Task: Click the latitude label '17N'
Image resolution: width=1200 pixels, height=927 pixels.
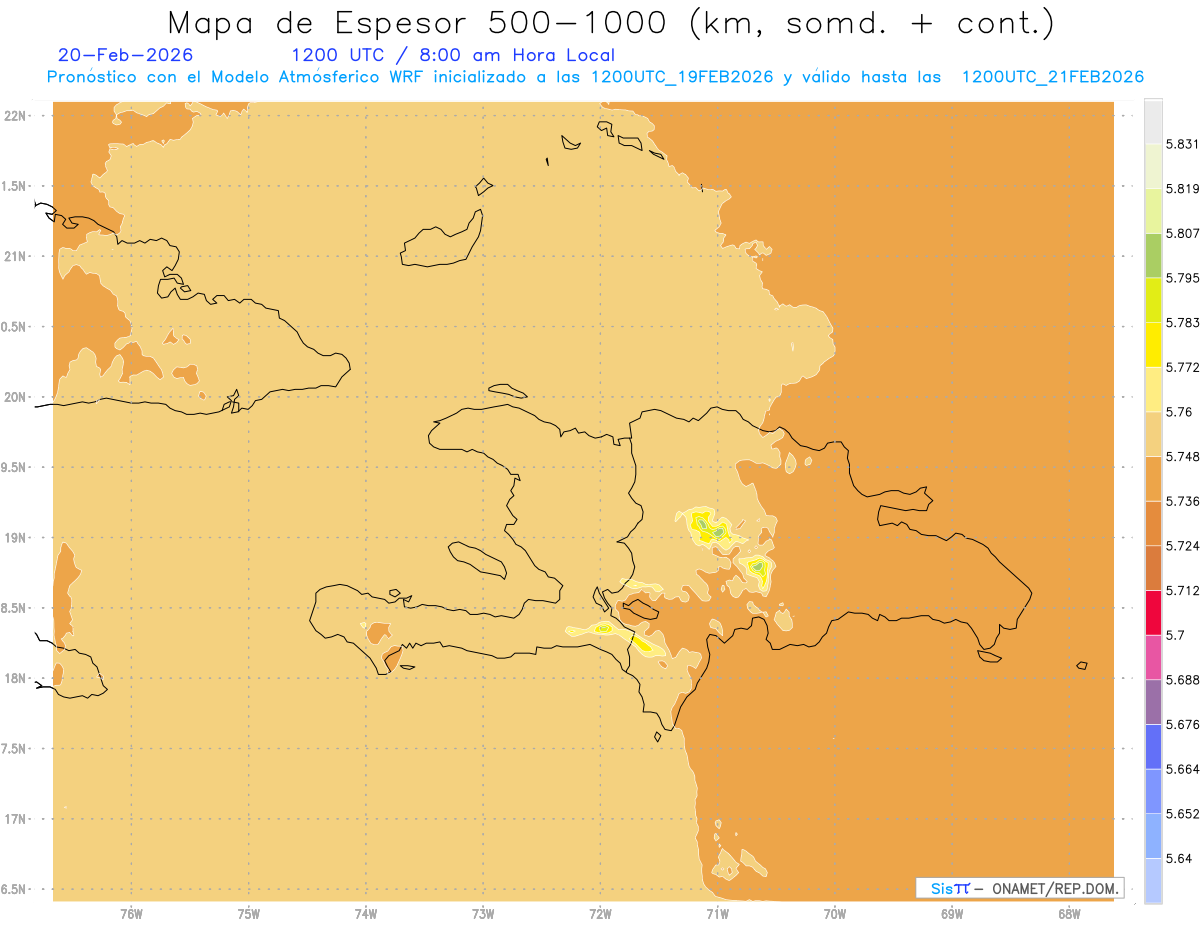Action: click(16, 819)
